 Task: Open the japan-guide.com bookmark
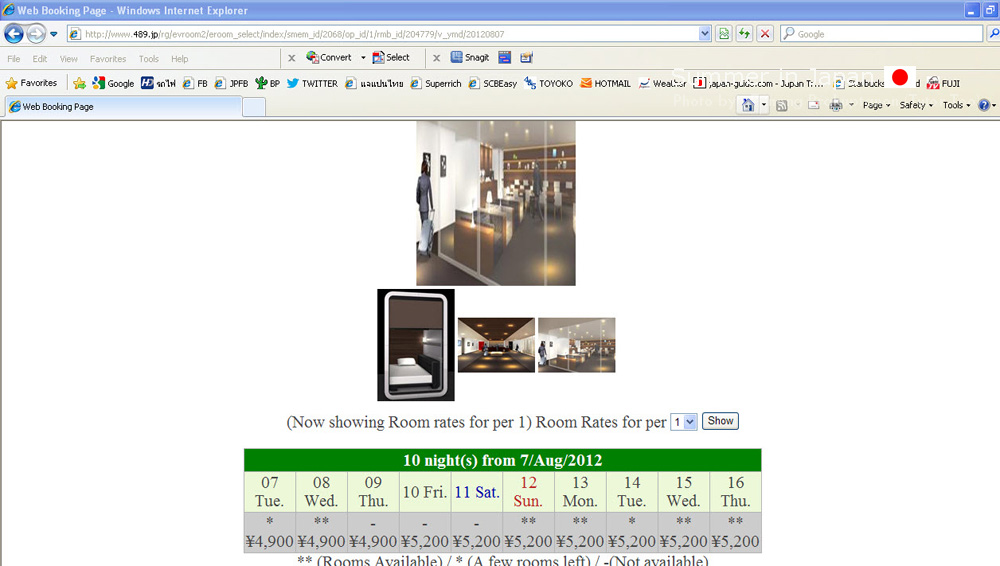click(x=759, y=83)
